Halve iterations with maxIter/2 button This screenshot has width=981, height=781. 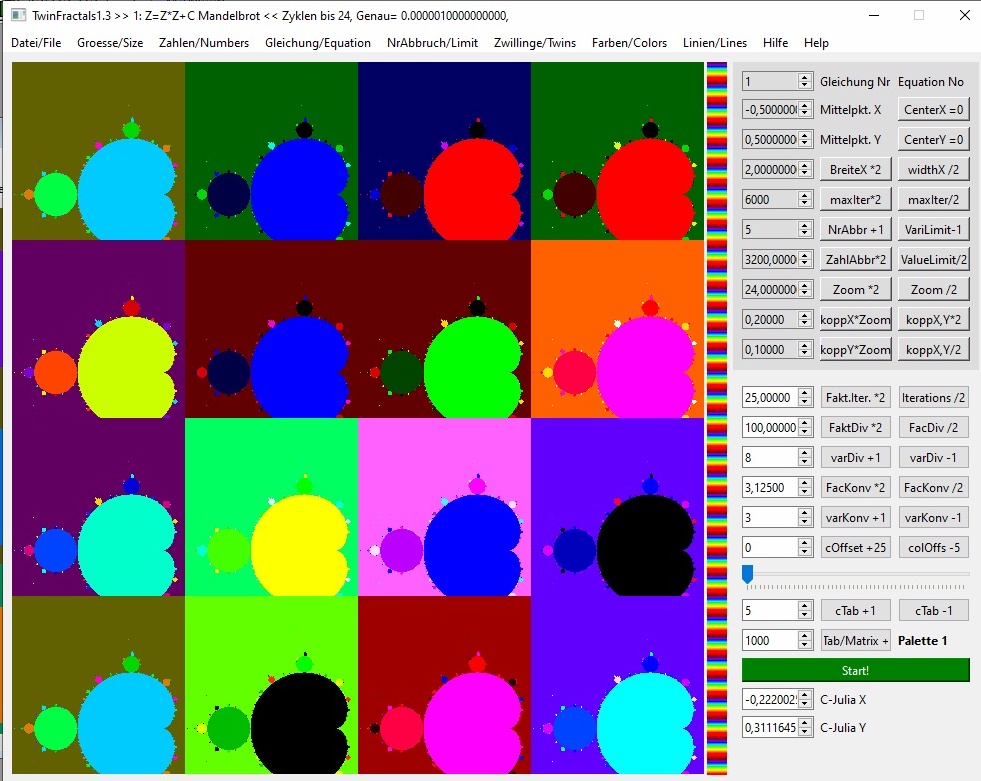coord(933,200)
